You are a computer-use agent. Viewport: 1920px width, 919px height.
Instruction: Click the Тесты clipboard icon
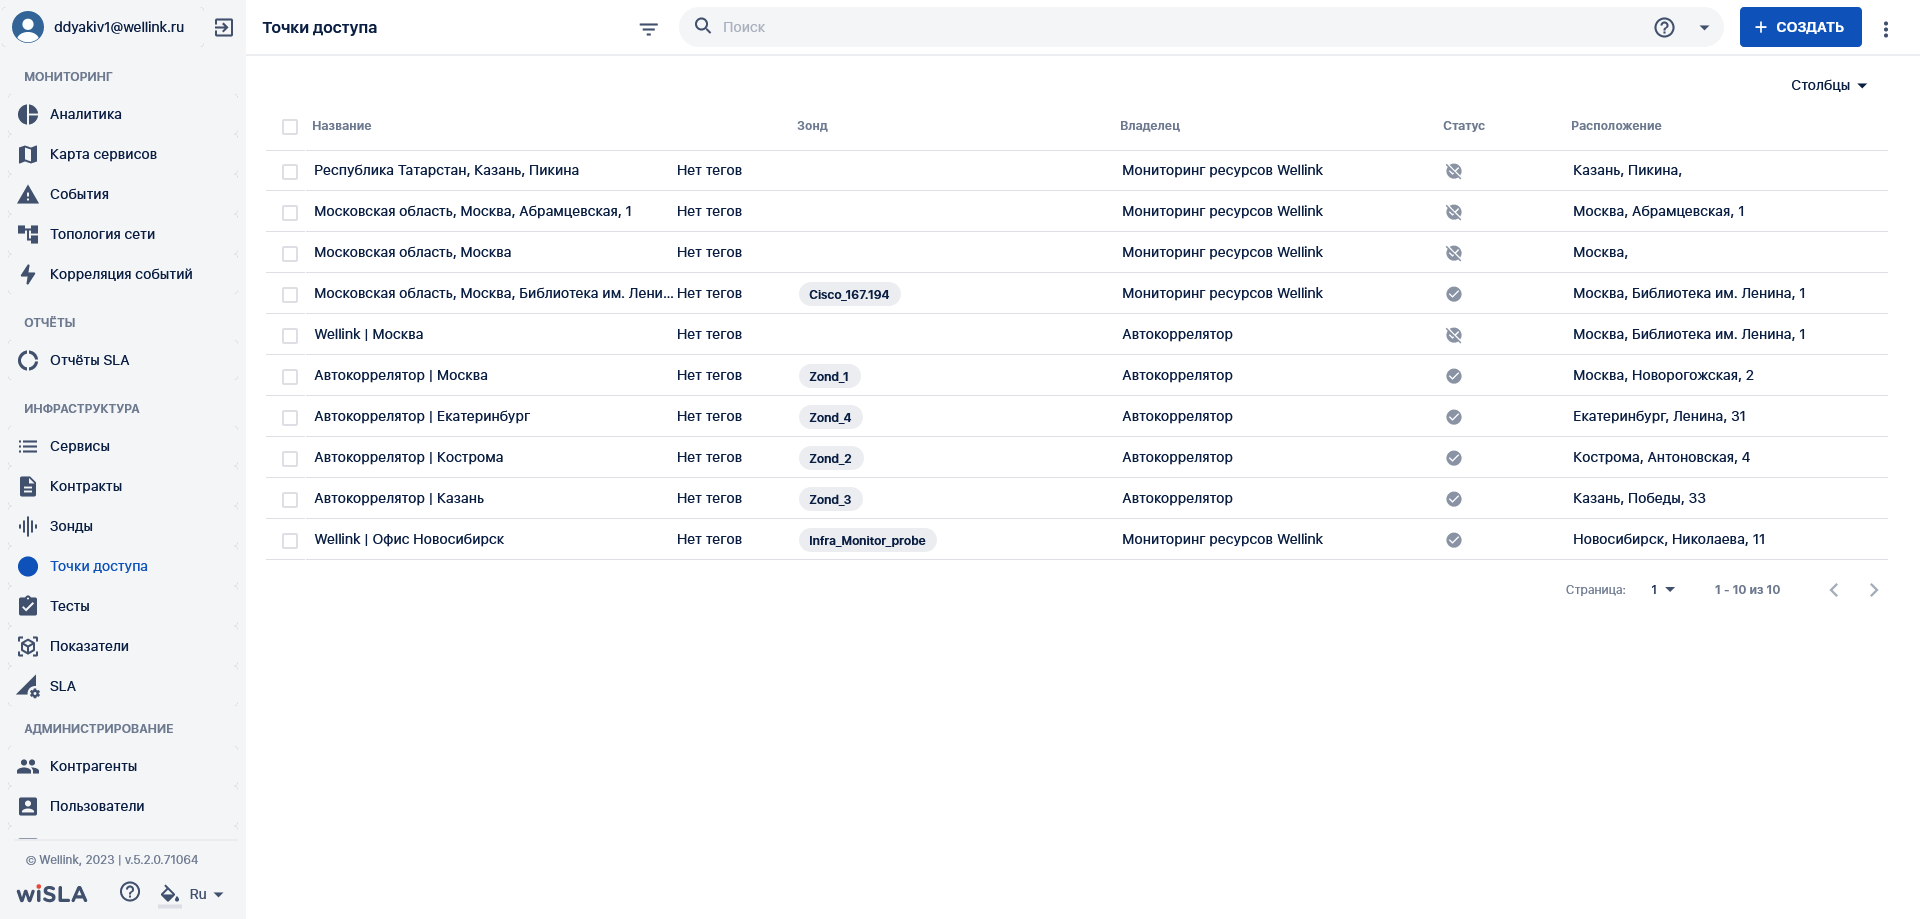point(28,606)
